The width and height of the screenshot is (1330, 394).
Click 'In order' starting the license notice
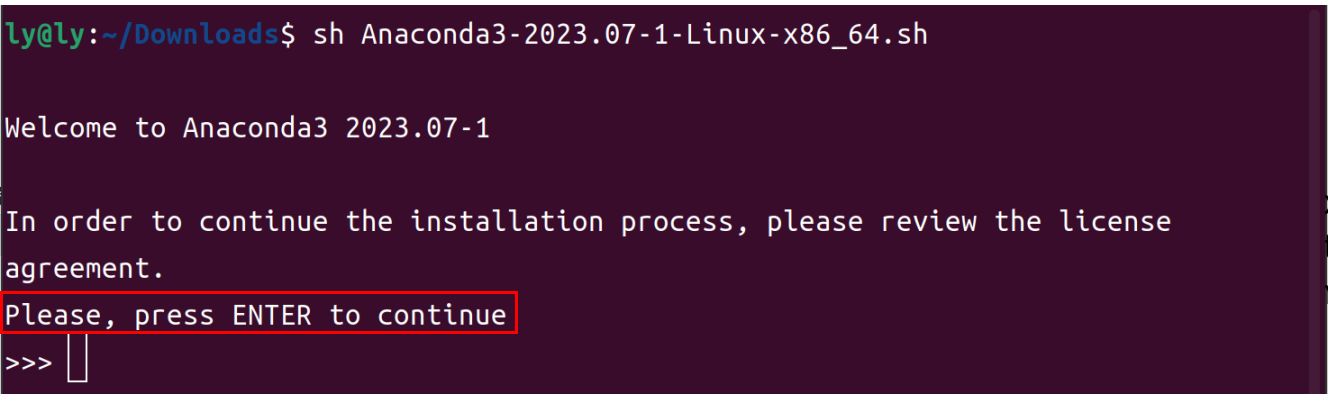pyautogui.click(x=70, y=221)
